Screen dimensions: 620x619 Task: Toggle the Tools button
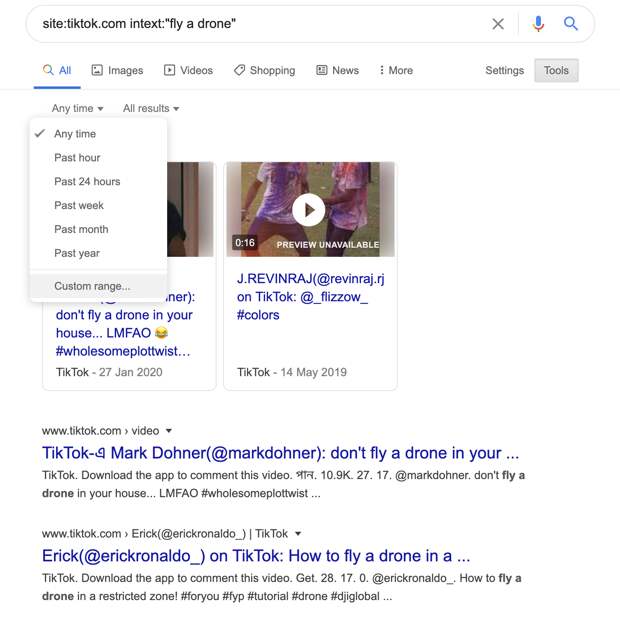click(x=556, y=70)
